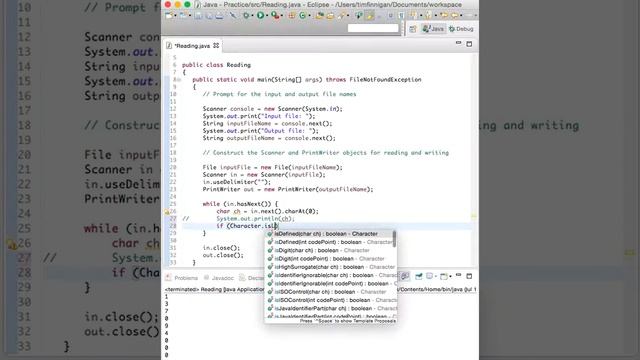Select isDigit(int codePoint) completion proposal
Viewport: 640px width, 360px height.
(x=330, y=259)
